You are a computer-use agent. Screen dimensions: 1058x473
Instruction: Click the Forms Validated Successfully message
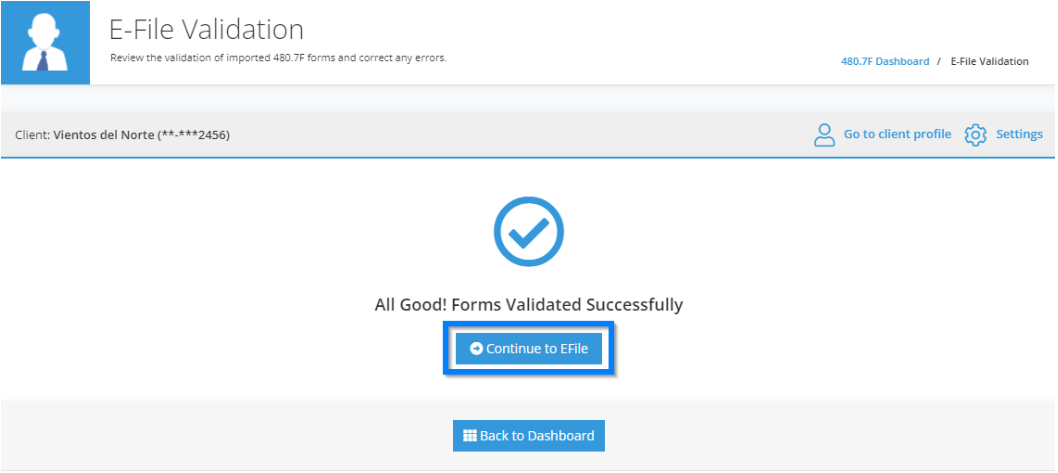pyautogui.click(x=567, y=305)
